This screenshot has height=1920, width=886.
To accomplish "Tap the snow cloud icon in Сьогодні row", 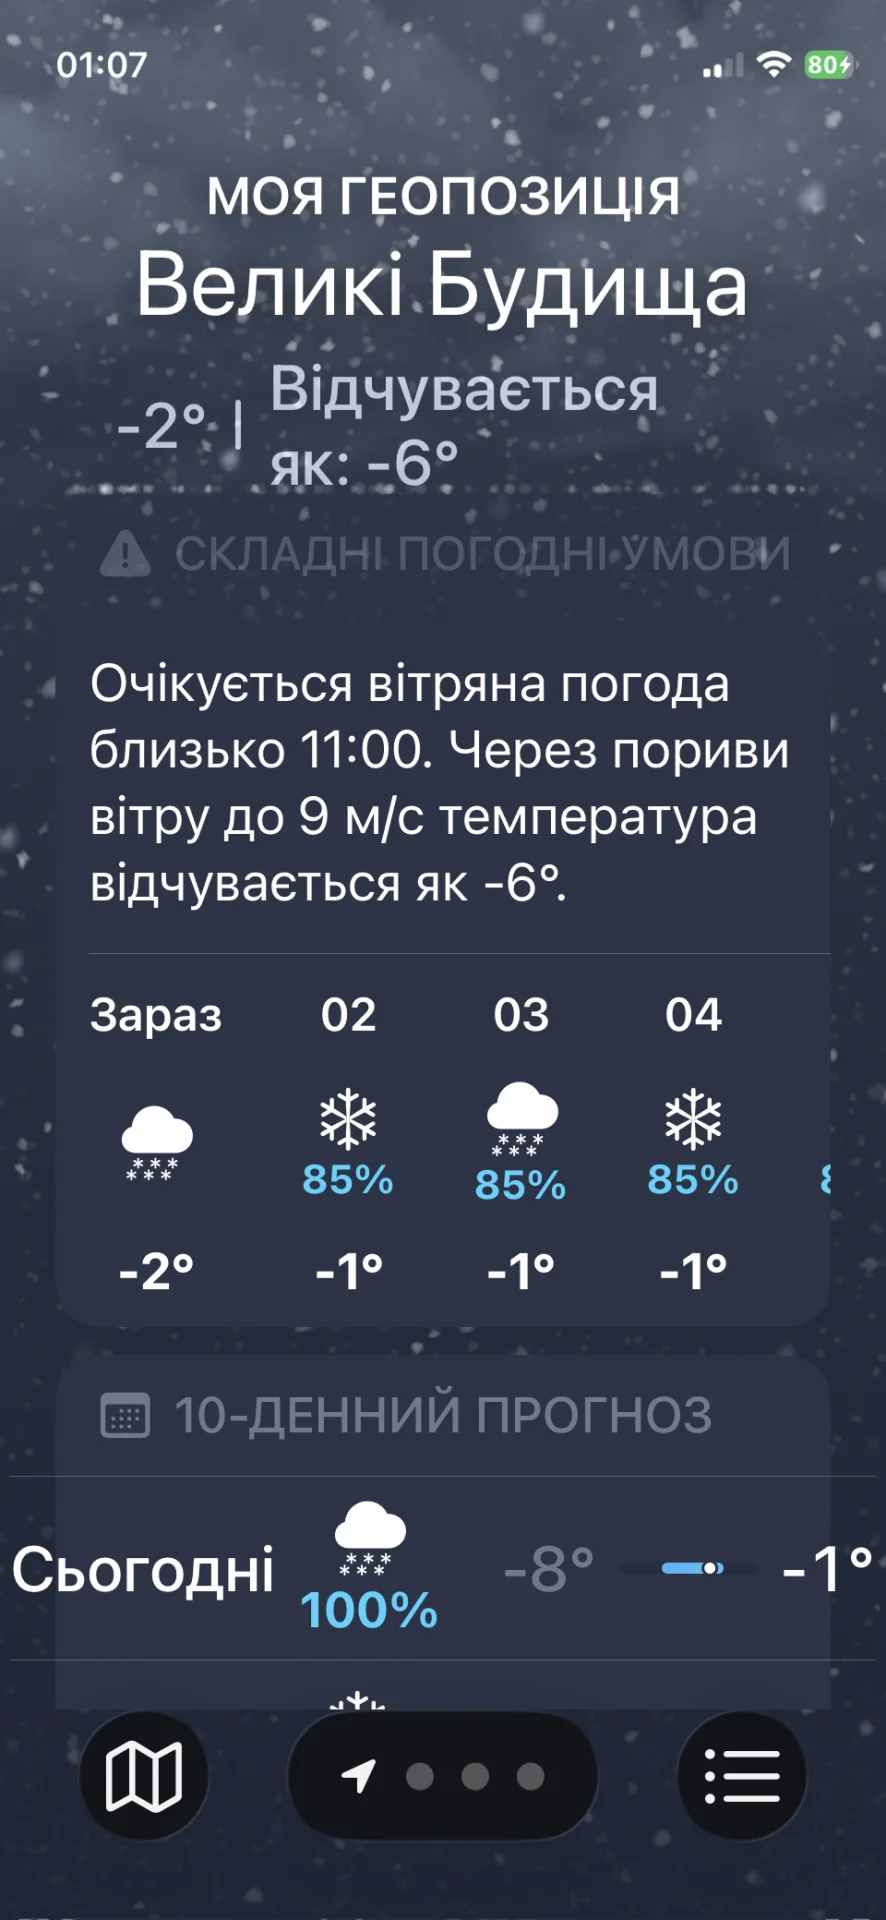I will [370, 1538].
